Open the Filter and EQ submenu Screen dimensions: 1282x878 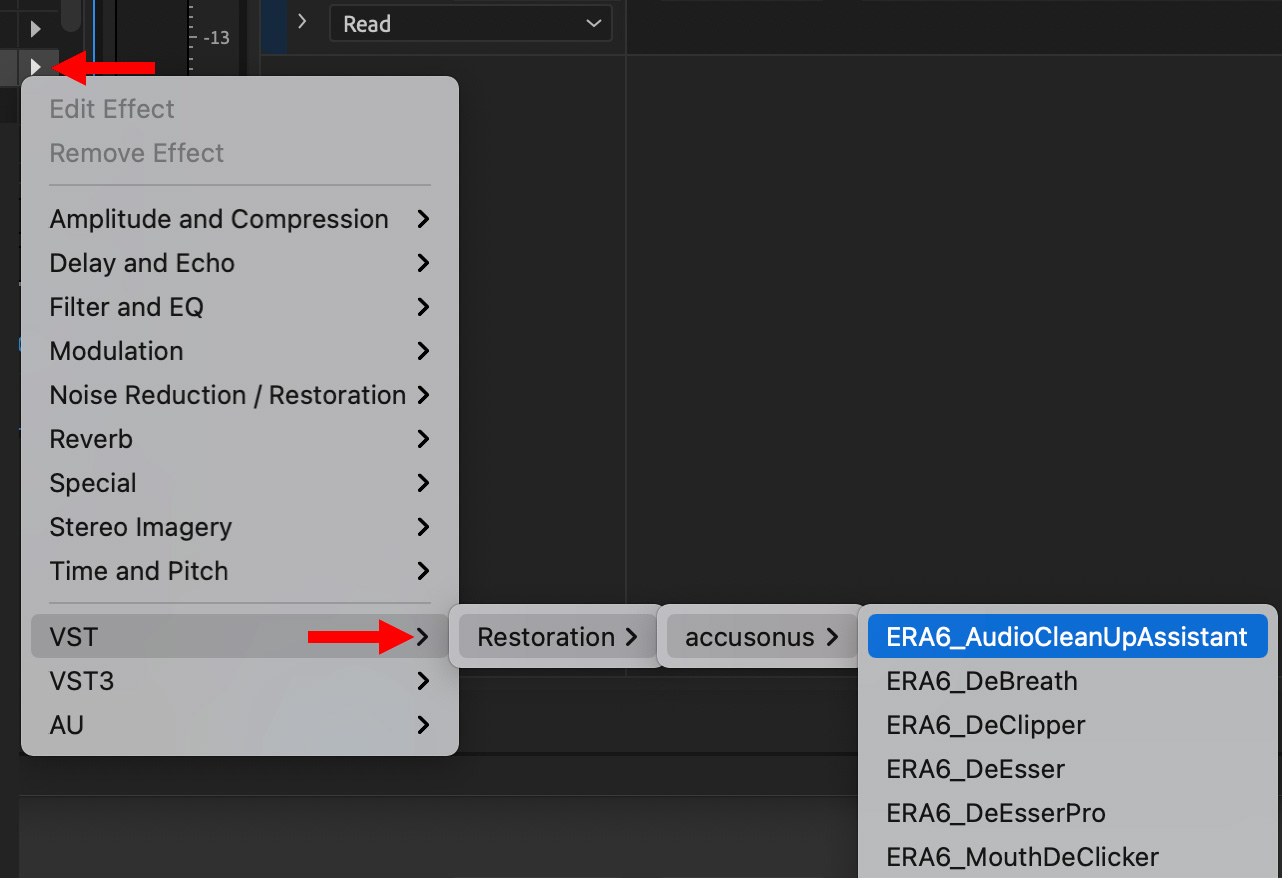pyautogui.click(x=240, y=307)
